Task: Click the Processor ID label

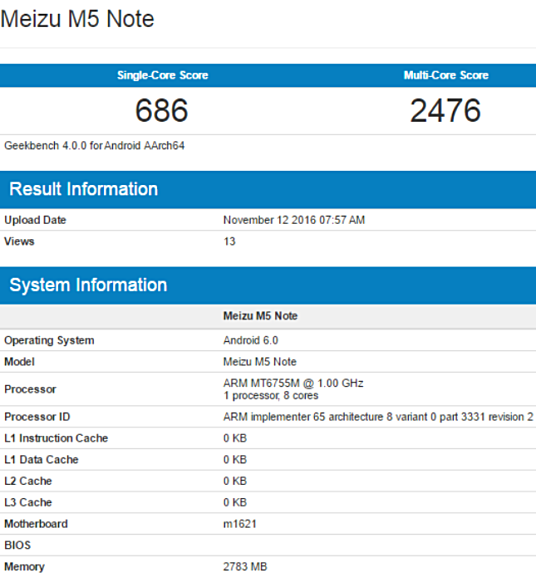Action: point(37,417)
